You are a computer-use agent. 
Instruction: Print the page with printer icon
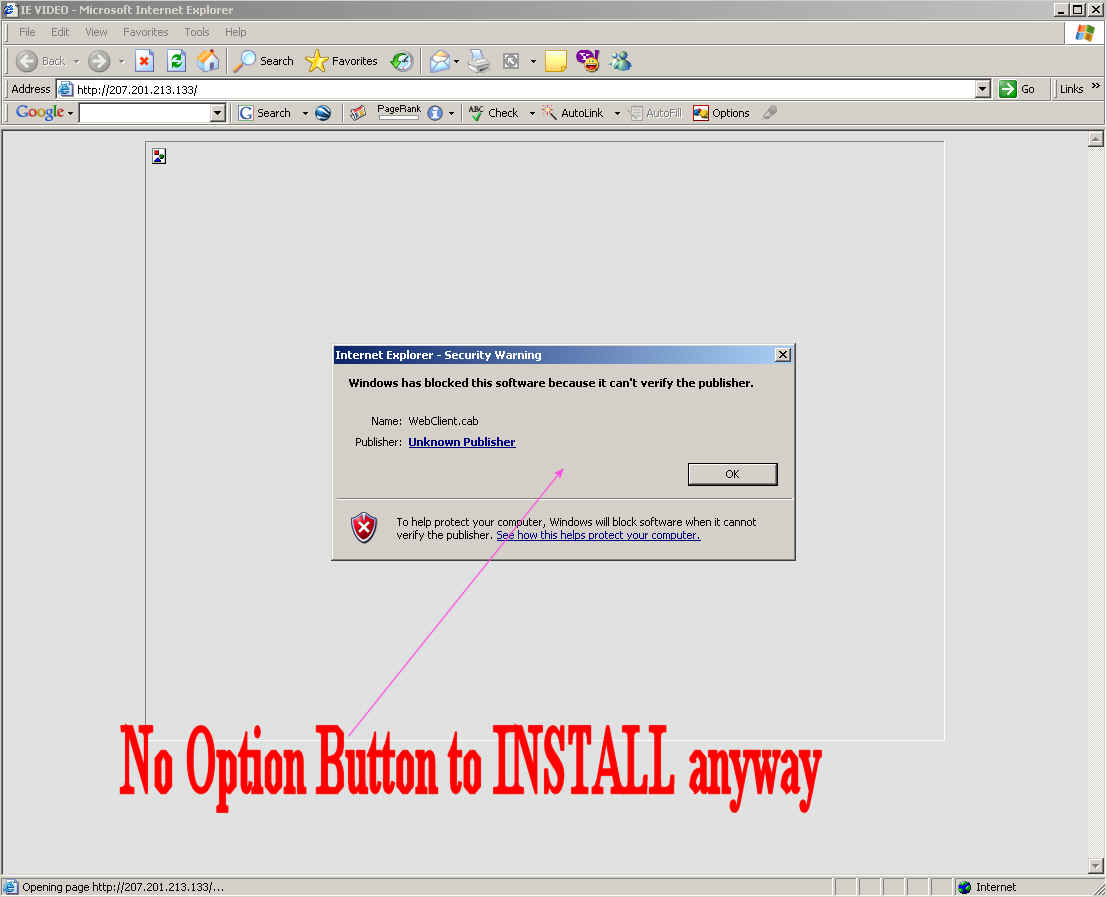[x=479, y=61]
